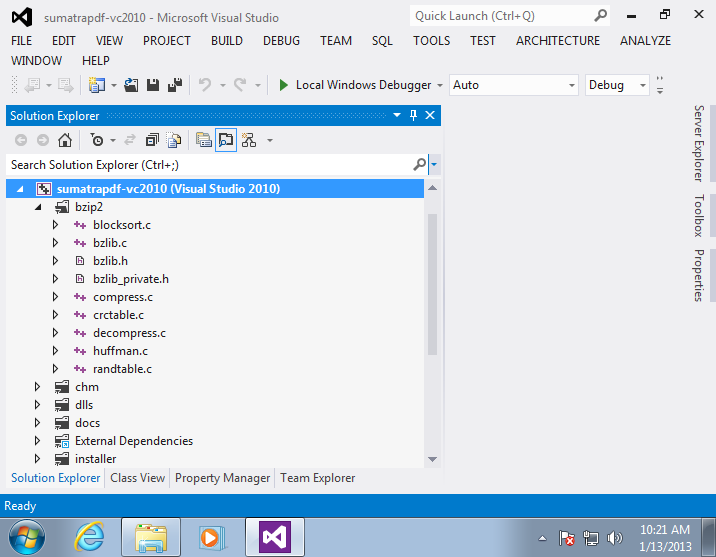
Task: Expand the chm project node
Action: [37, 387]
